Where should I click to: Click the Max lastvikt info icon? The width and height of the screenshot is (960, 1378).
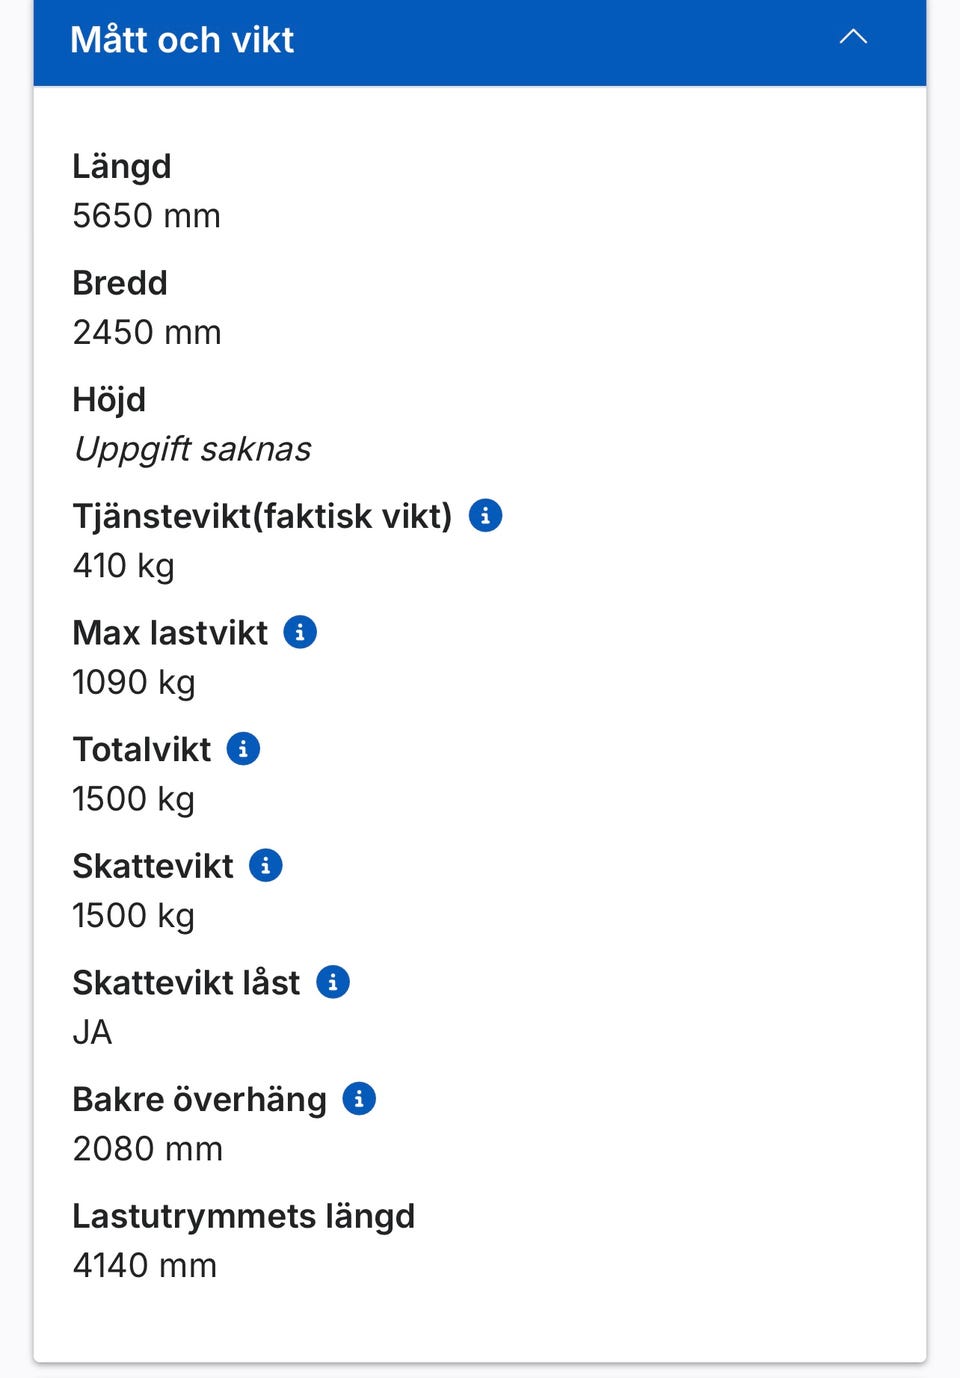300,632
